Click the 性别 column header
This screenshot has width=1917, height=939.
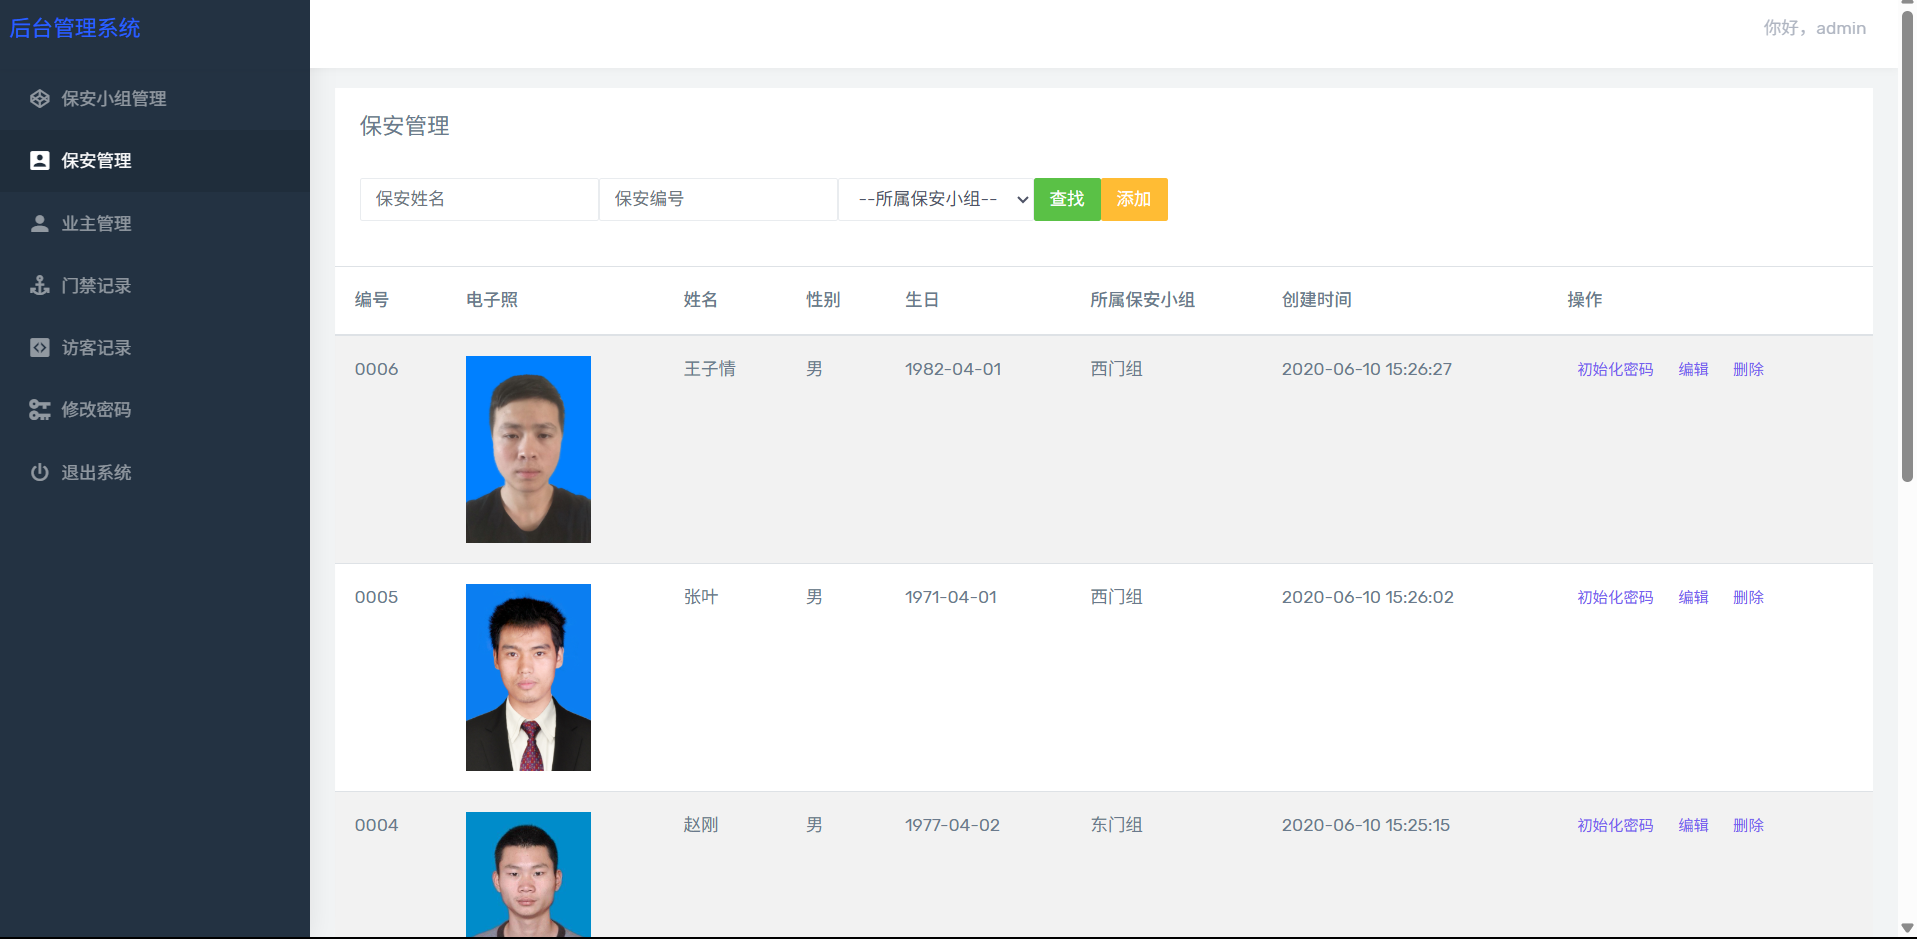pyautogui.click(x=824, y=300)
